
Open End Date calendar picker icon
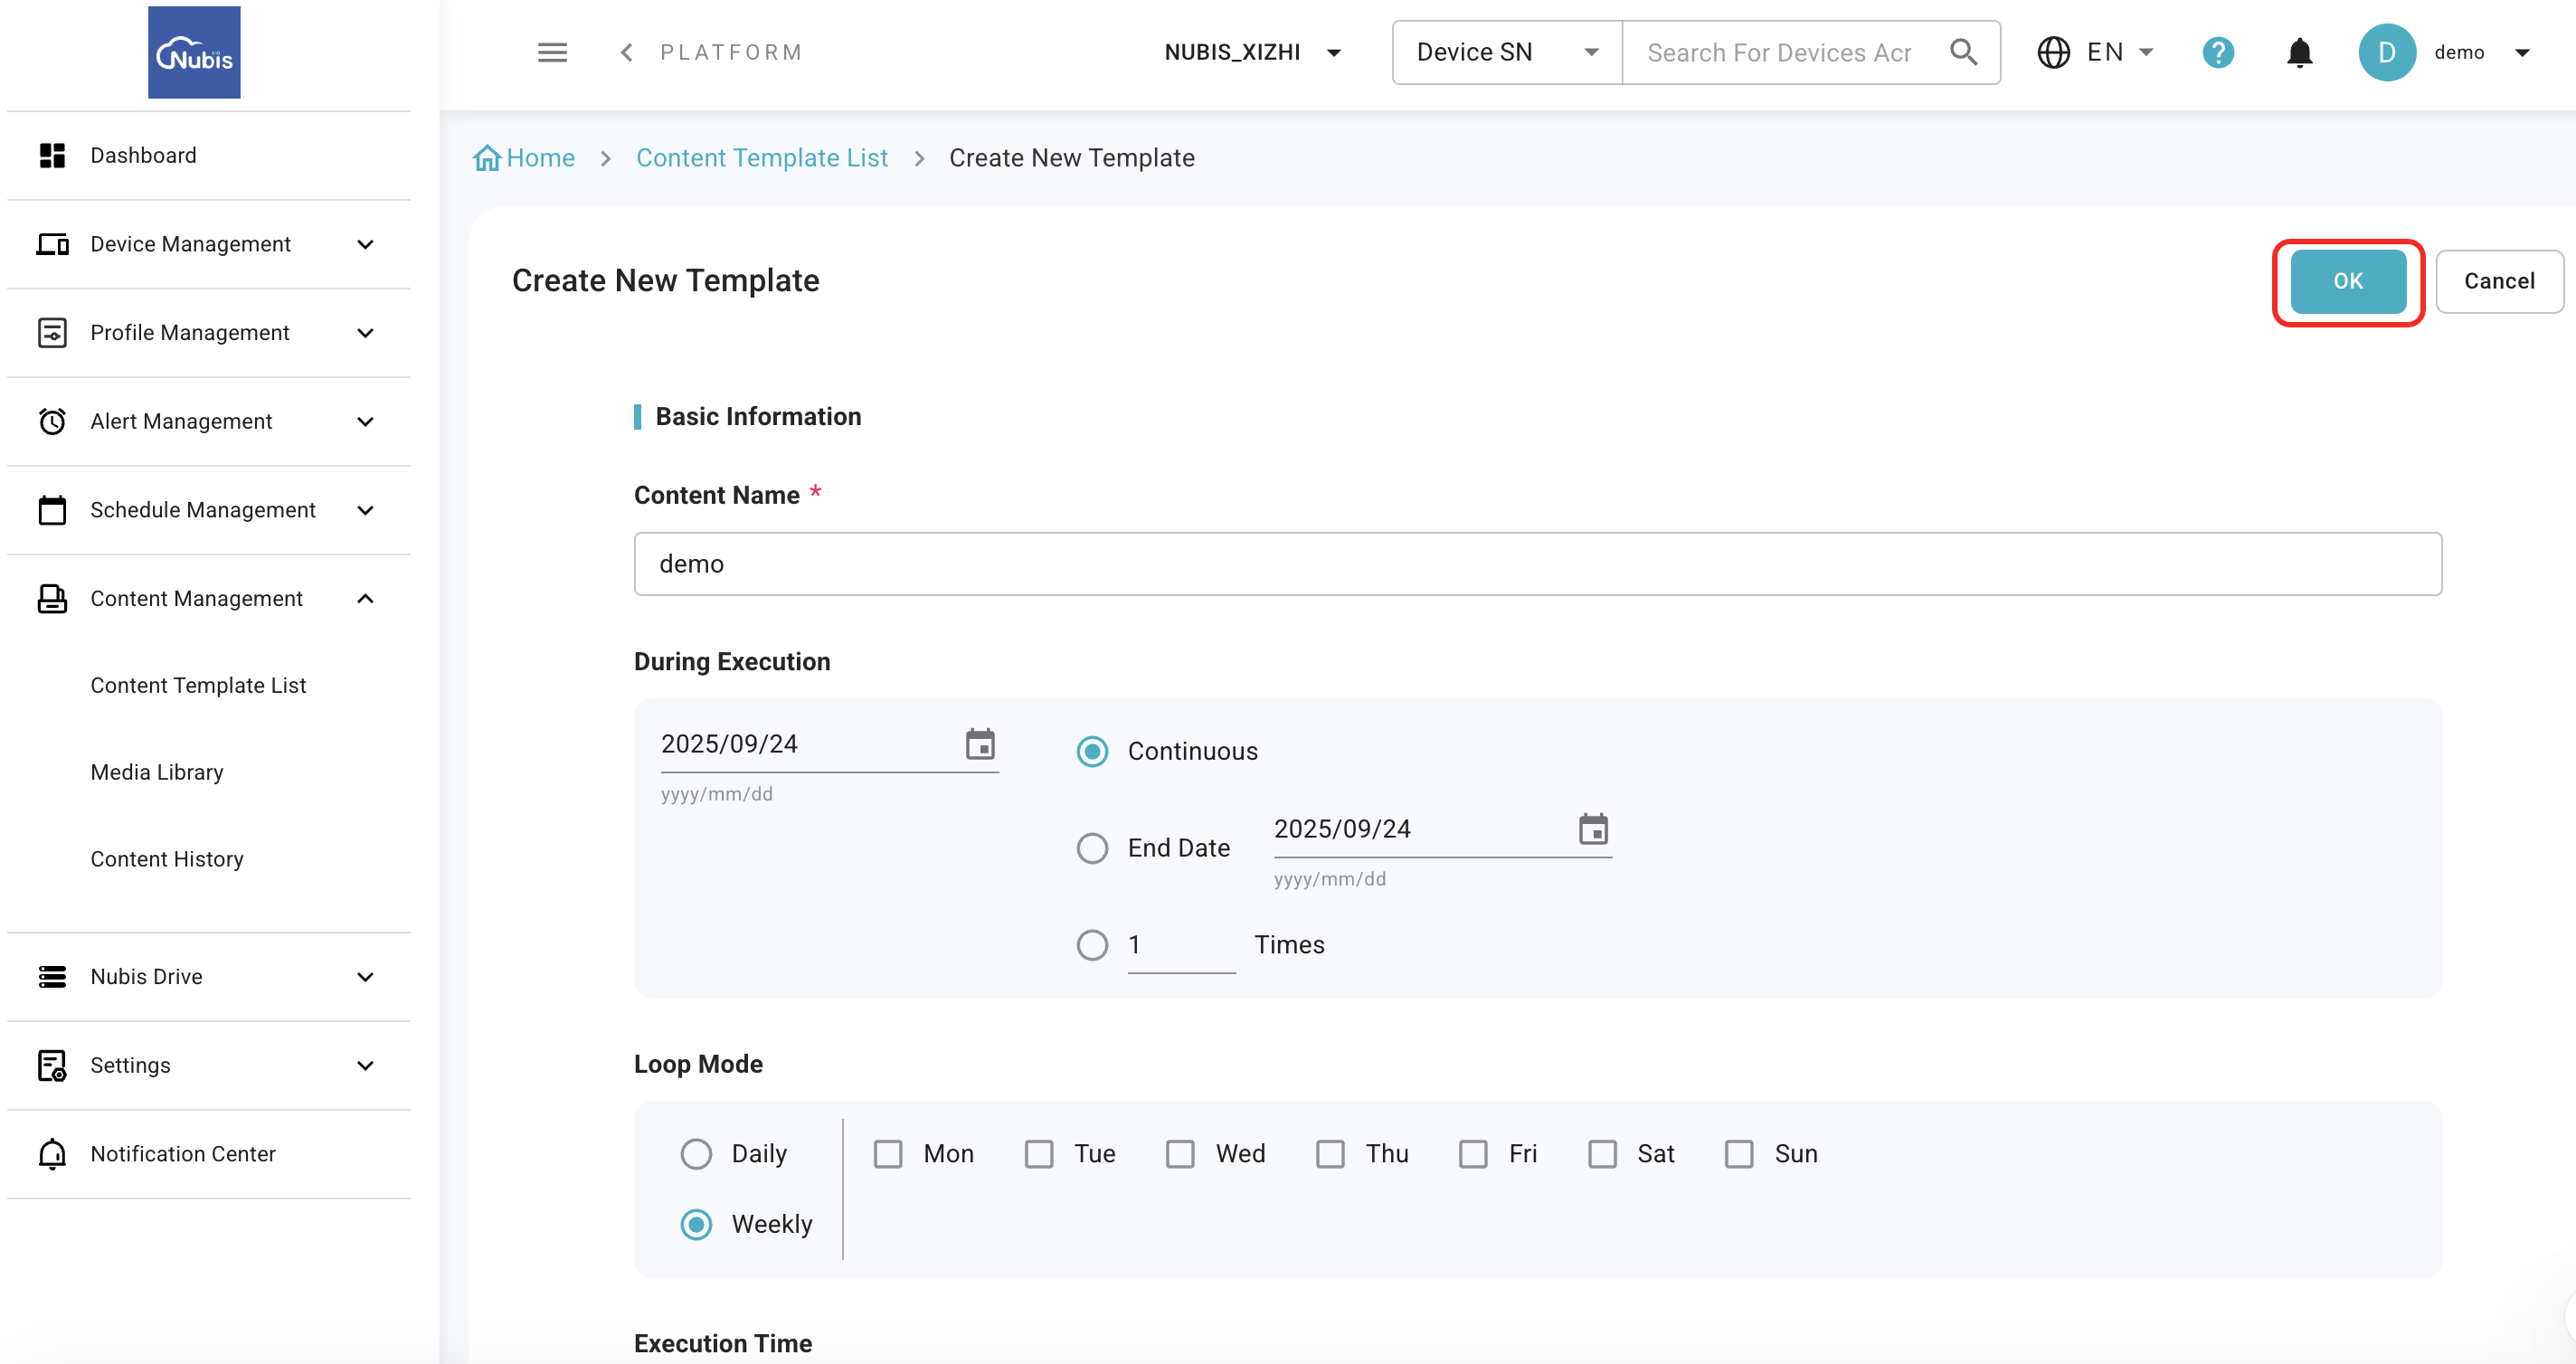[1593, 829]
